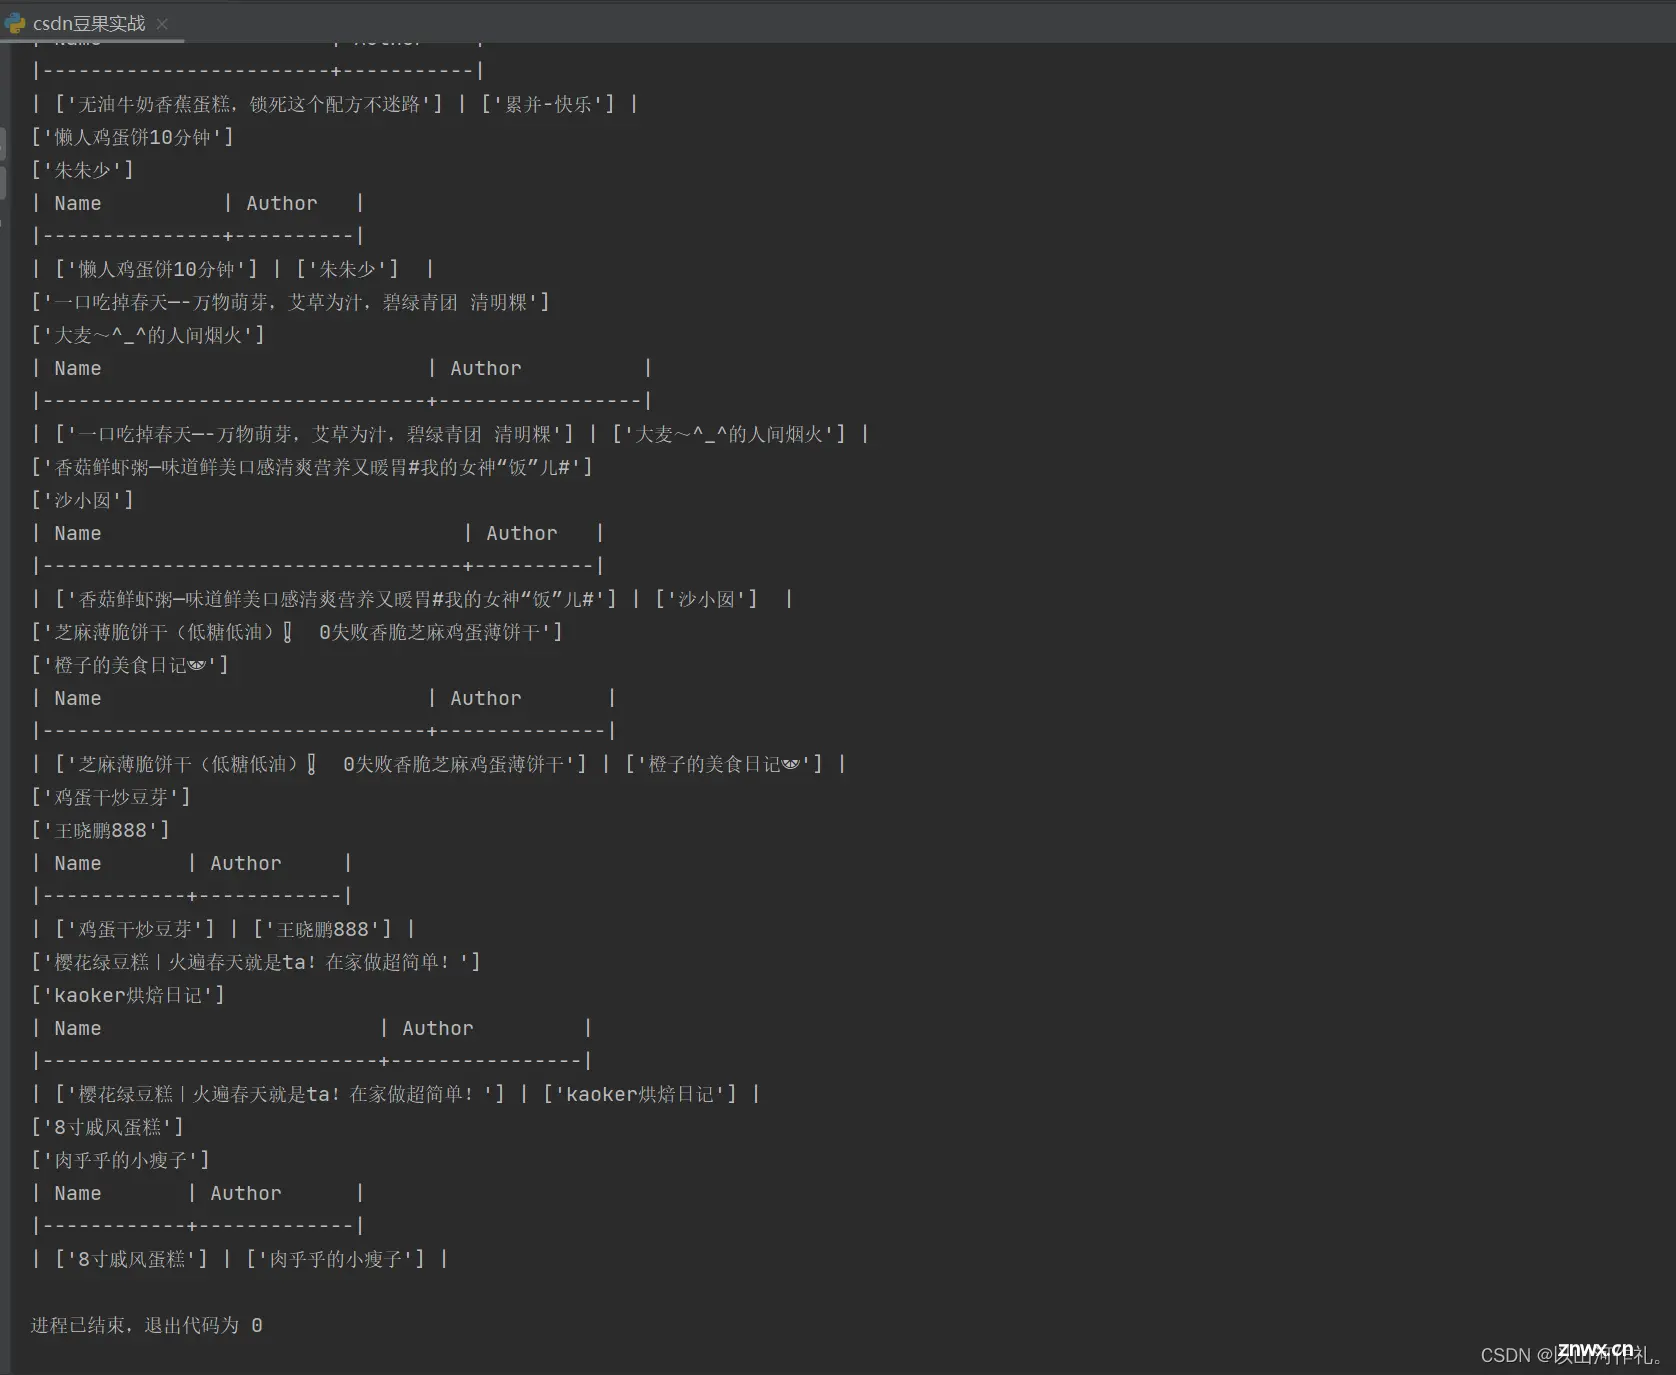Click the Python icon on the run tab
Viewport: 1676px width, 1375px height.
point(15,23)
